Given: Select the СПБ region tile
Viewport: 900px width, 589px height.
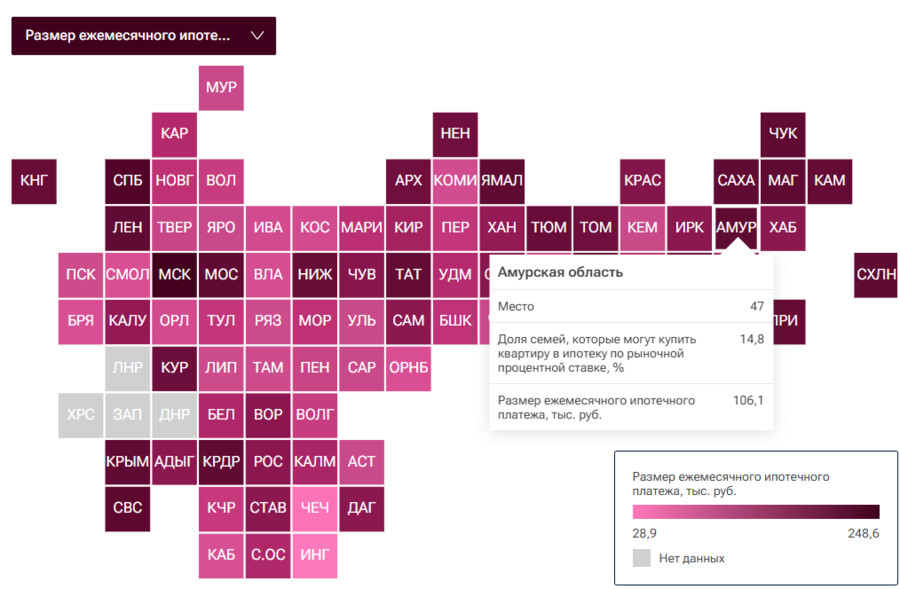Looking at the screenshot, I should click(x=127, y=181).
